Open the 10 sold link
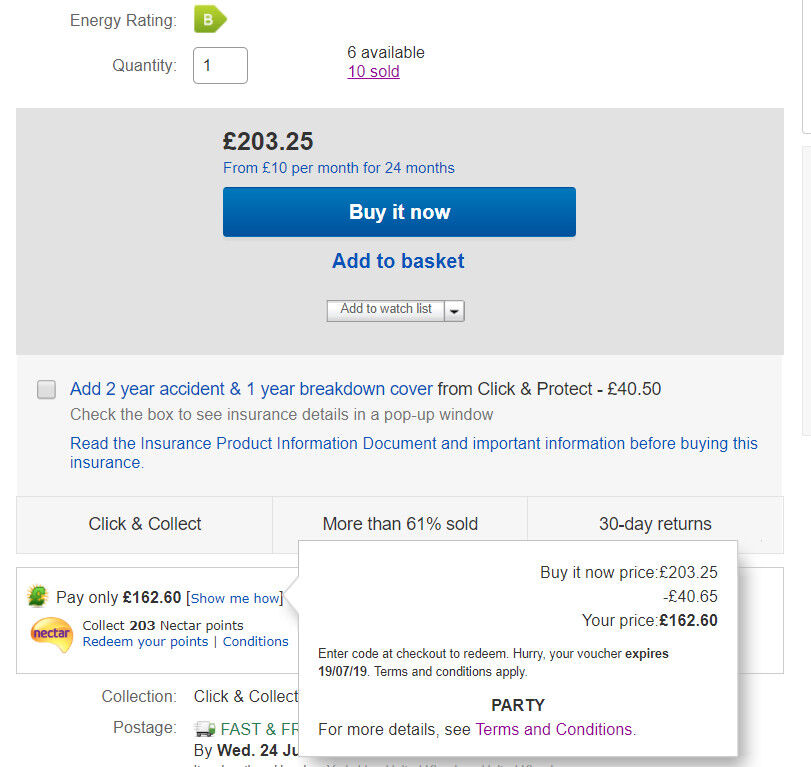Screen dimensions: 811x767 click(373, 71)
